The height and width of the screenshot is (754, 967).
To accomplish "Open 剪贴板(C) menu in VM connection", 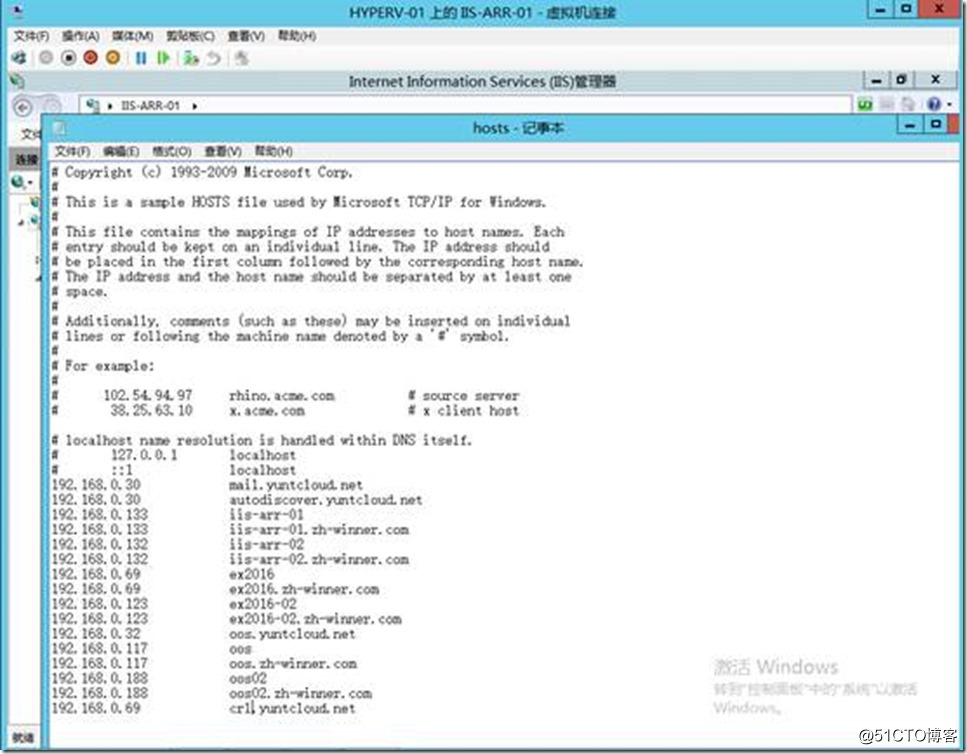I will click(191, 36).
